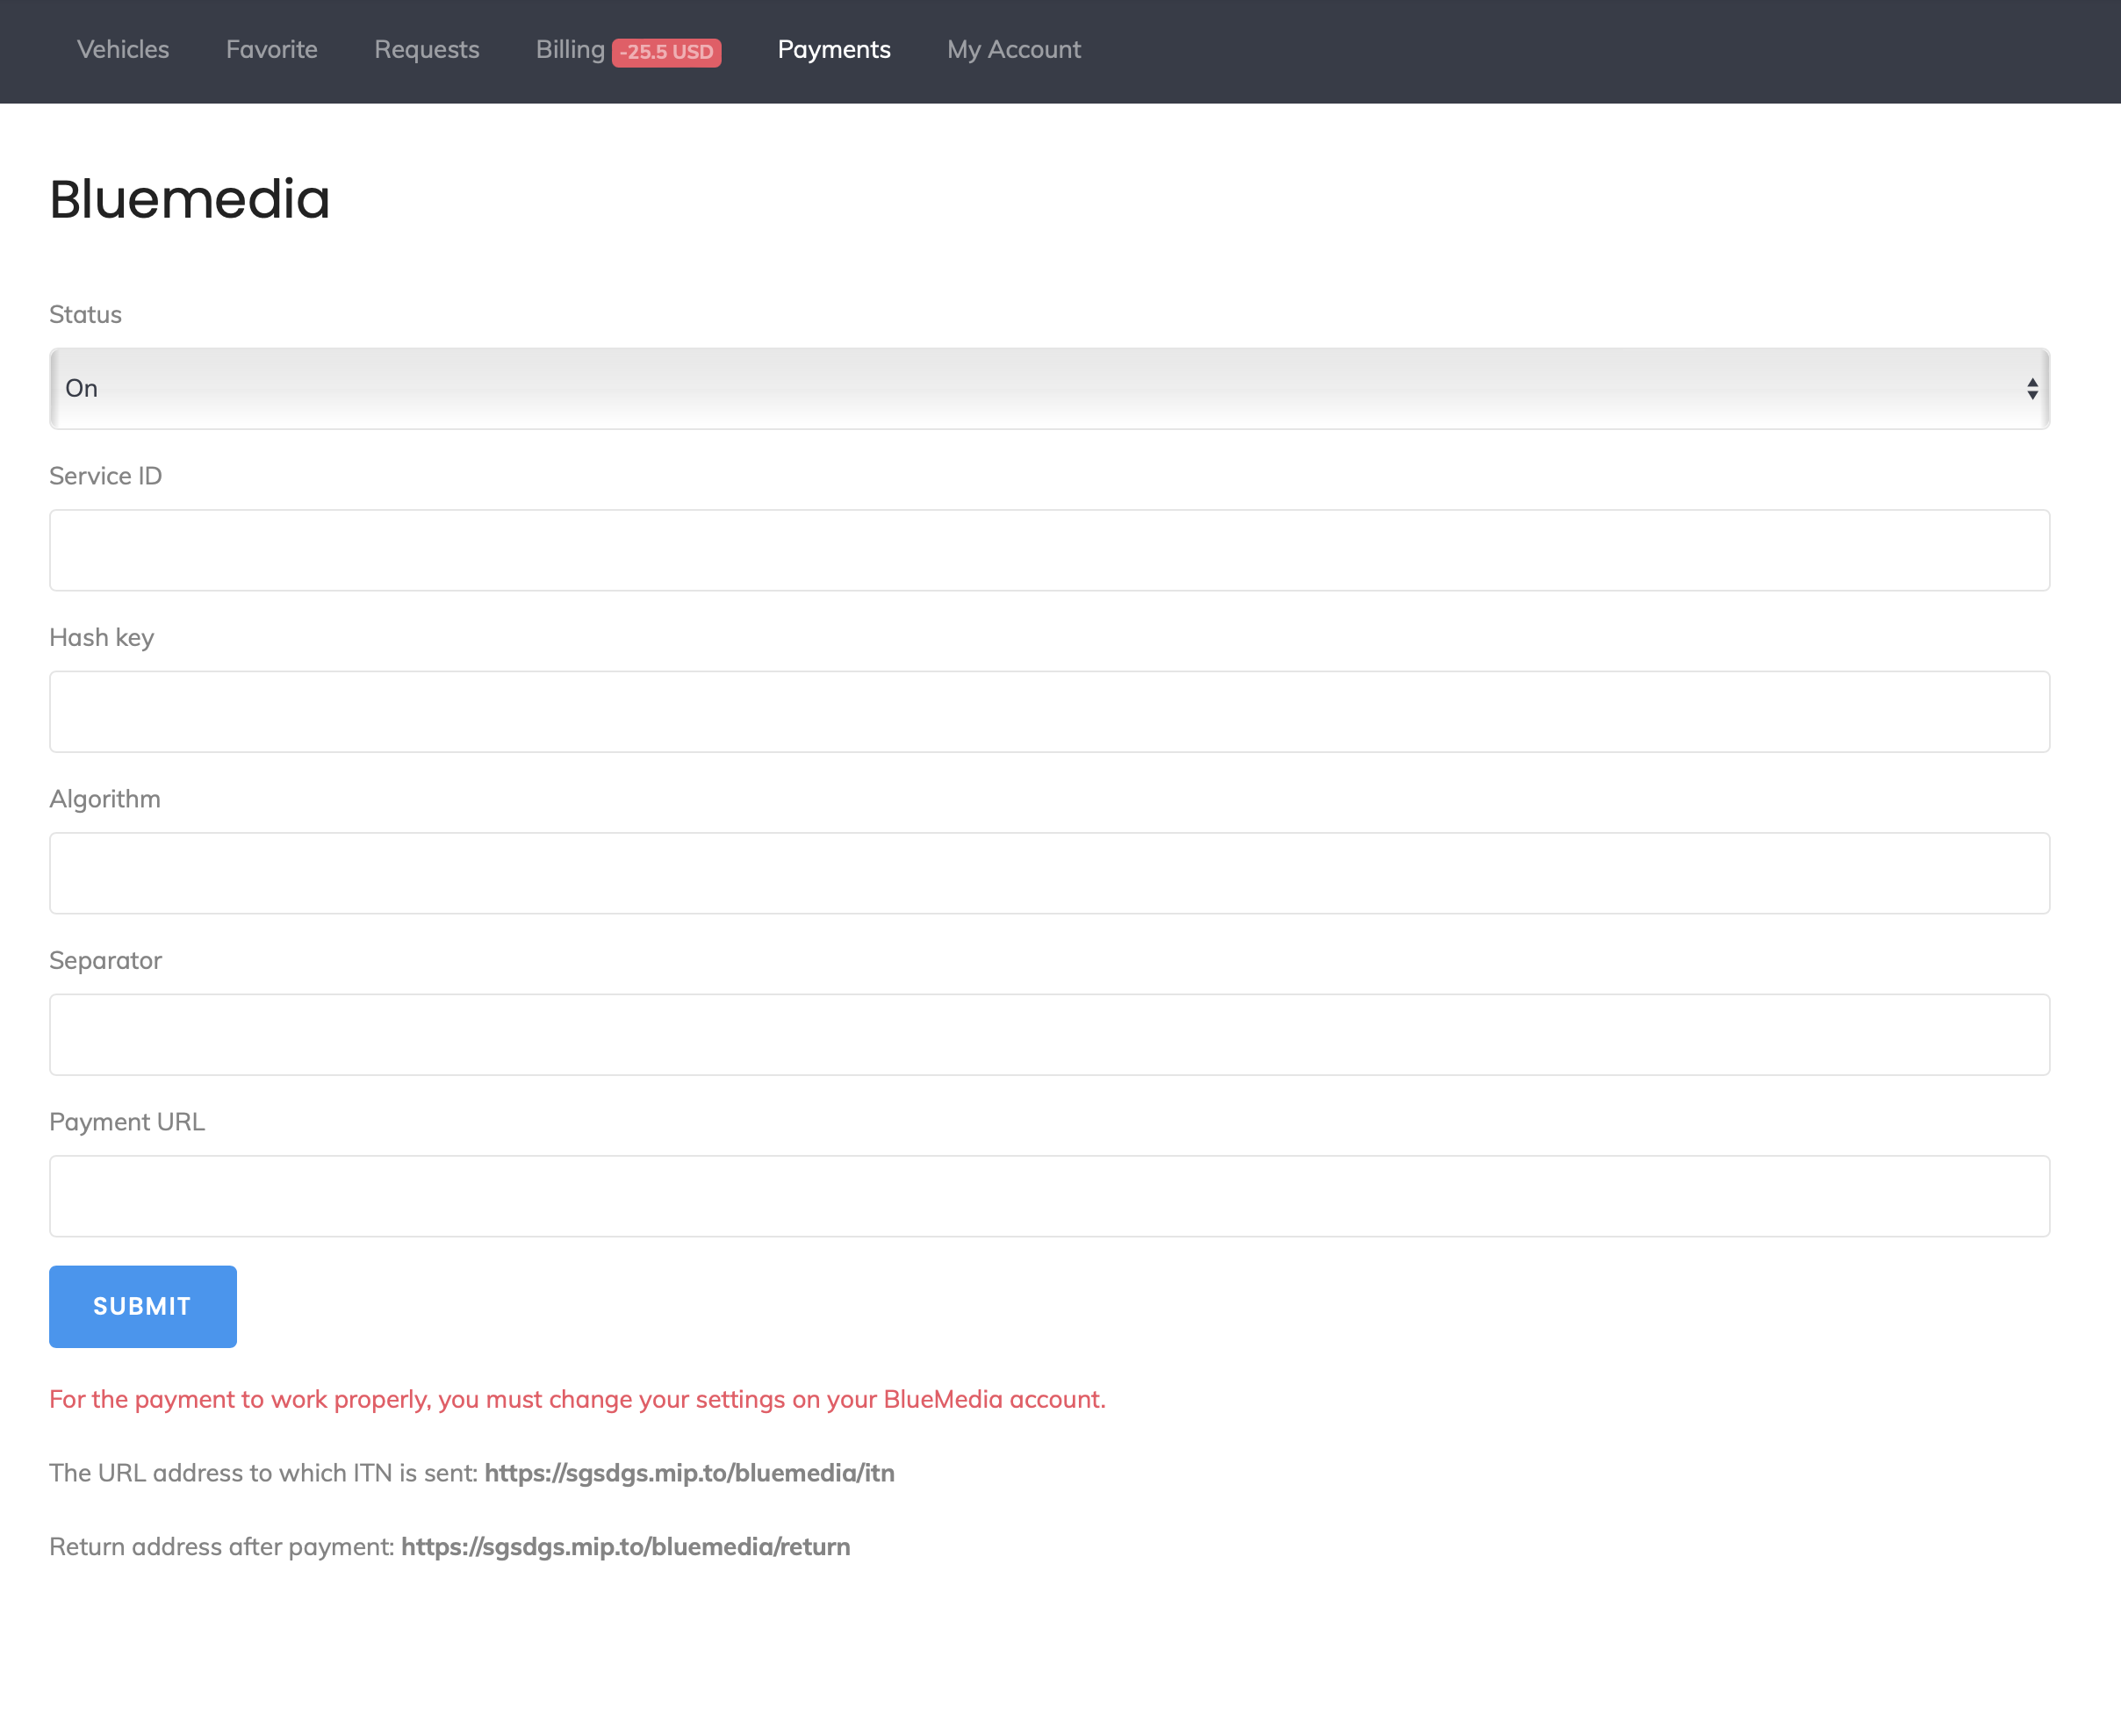Expand the Status dropdown showing On
Viewport: 2121px width, 1736px height.
1048,389
